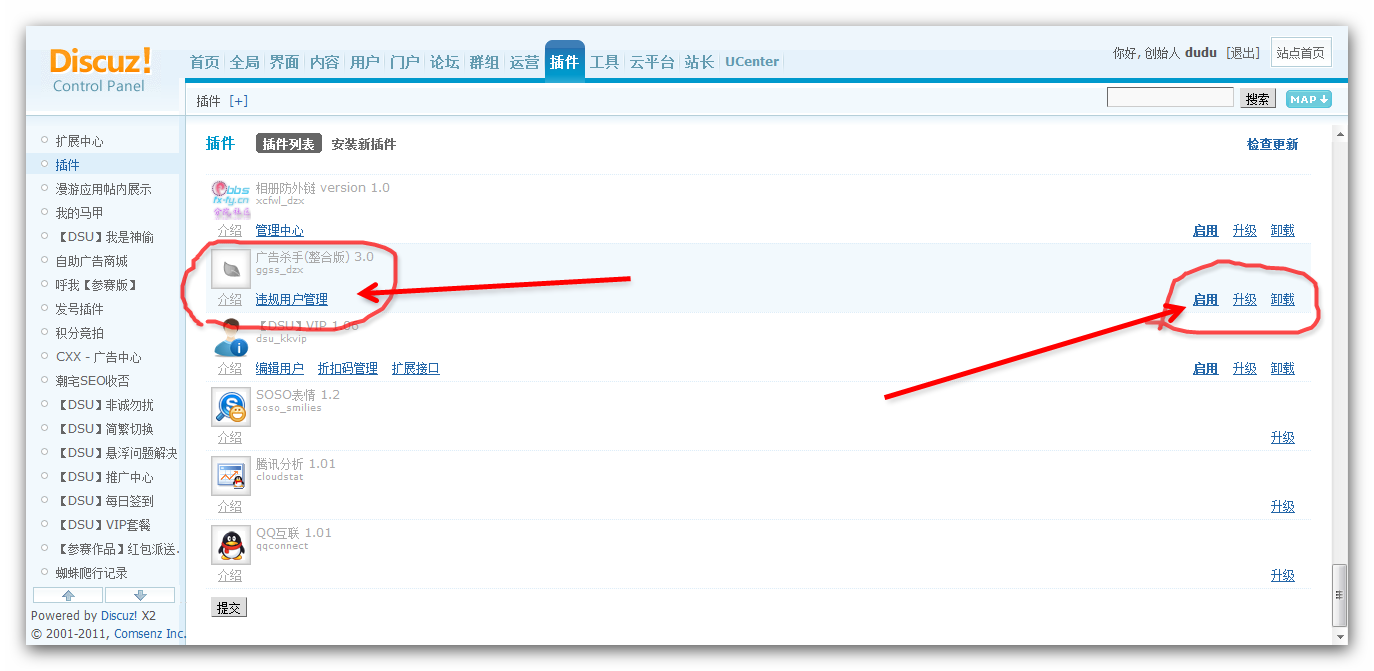Click the [+] shortcut next to 插件
Image resolution: width=1374 pixels, height=671 pixels.
click(238, 101)
